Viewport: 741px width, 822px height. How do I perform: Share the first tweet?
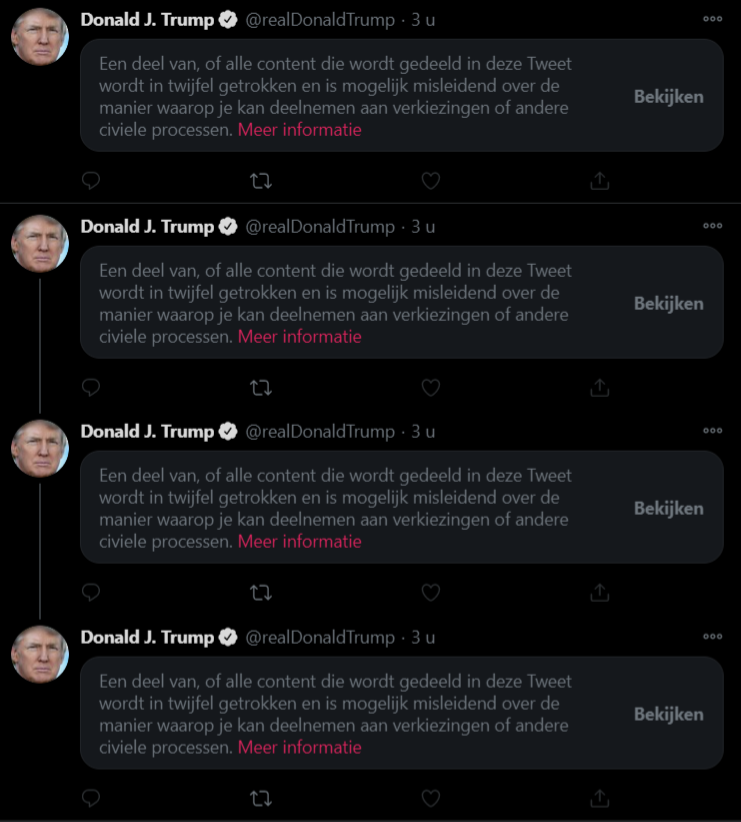(x=599, y=181)
